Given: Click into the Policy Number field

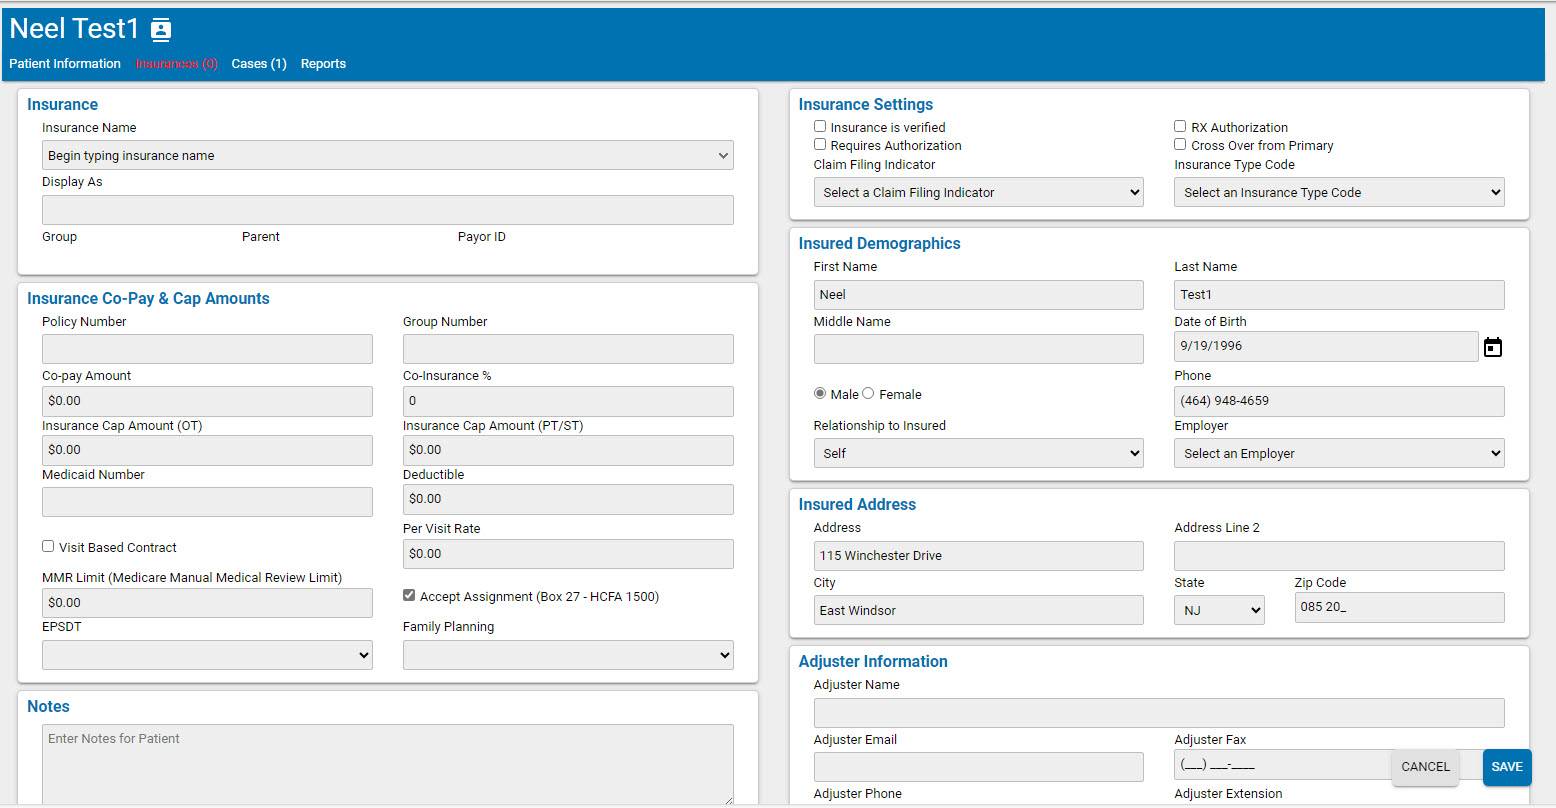Looking at the screenshot, I should coord(207,349).
